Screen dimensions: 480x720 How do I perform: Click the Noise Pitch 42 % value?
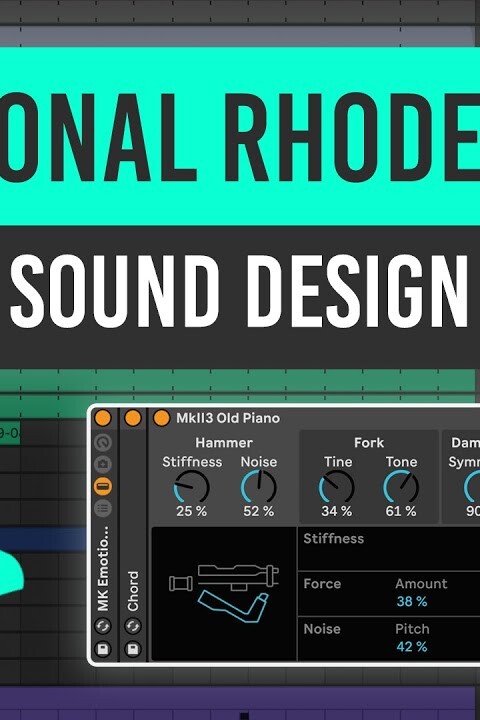click(412, 647)
